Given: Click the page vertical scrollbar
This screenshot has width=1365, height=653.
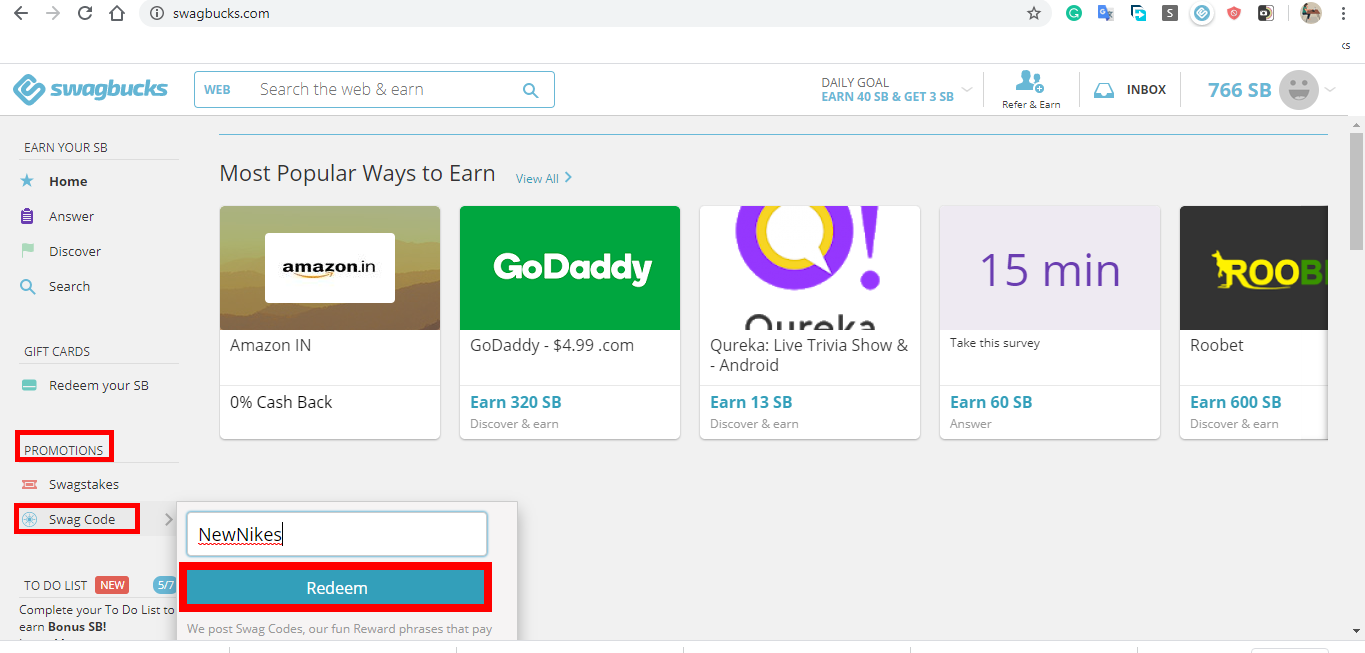Looking at the screenshot, I should [x=1356, y=190].
